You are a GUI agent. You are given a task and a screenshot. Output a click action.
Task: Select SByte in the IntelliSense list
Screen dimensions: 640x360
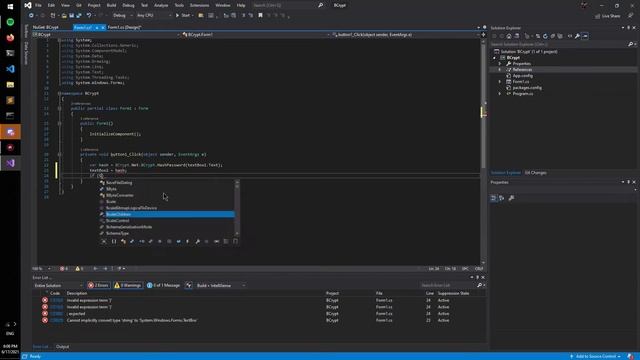[x=167, y=189]
